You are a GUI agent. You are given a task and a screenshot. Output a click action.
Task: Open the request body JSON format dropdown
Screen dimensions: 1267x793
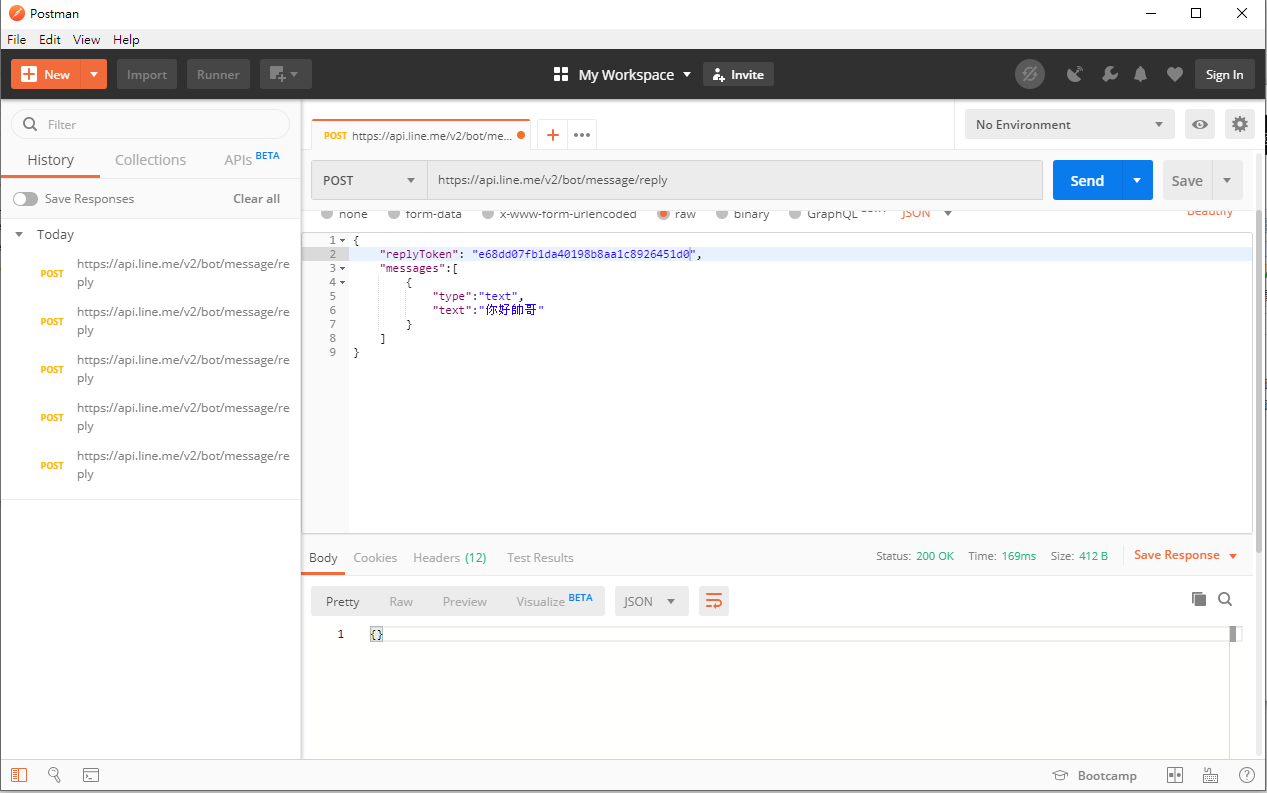point(927,213)
